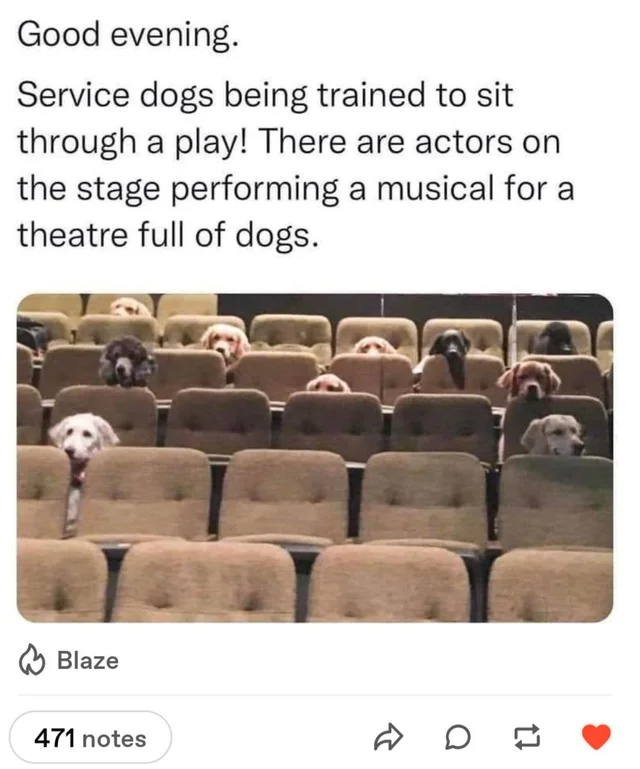Click the dog in the top-left back row
Viewport: 640px width, 769px height.
coord(129,307)
